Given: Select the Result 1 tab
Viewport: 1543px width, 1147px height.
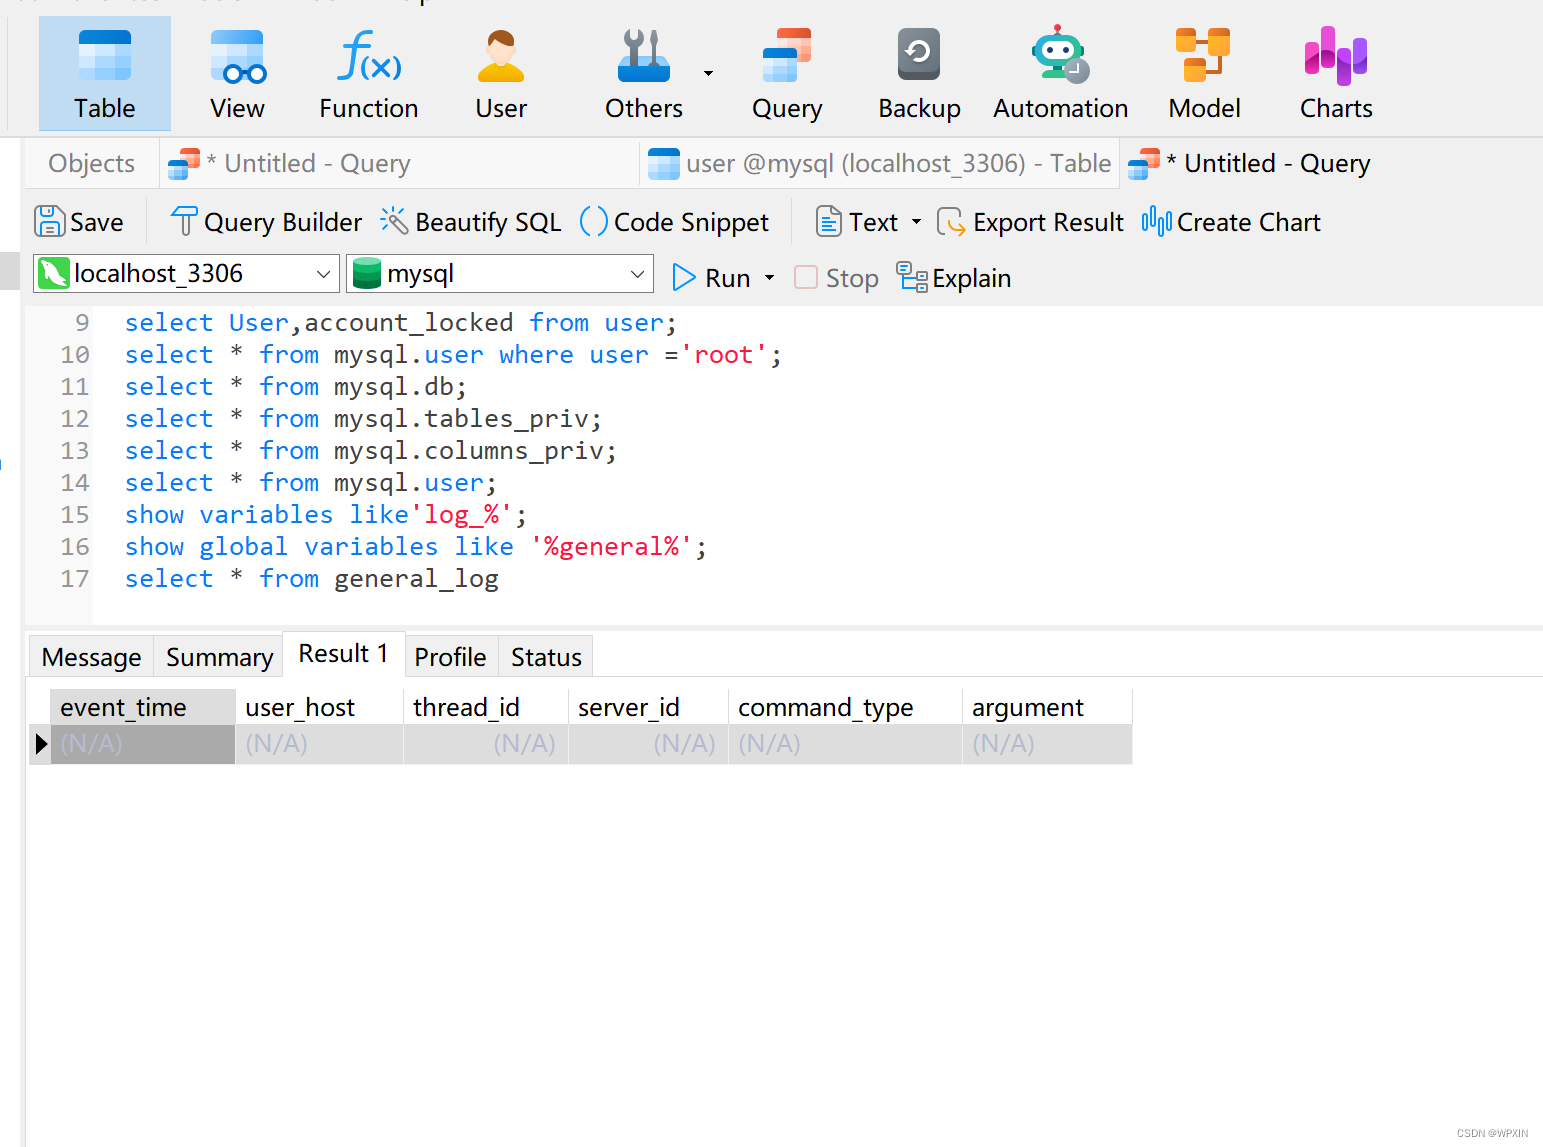Looking at the screenshot, I should (344, 654).
